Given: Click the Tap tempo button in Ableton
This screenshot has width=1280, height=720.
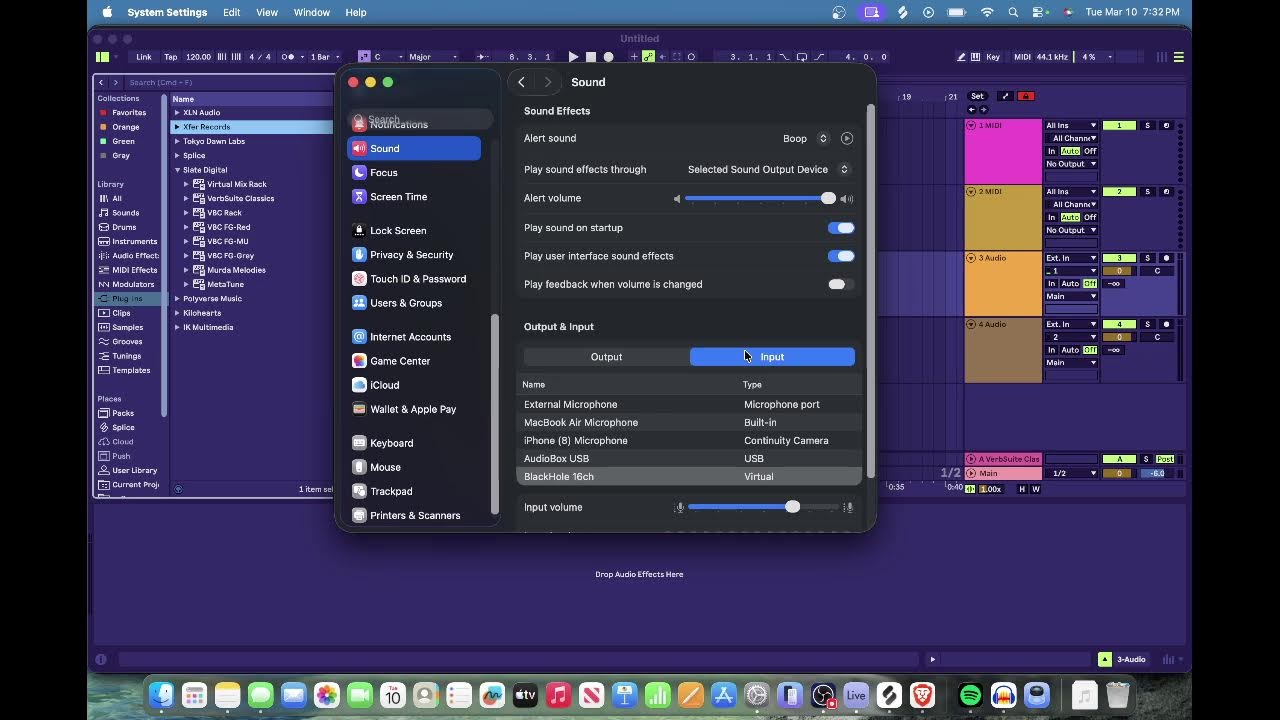Looking at the screenshot, I should (x=170, y=57).
